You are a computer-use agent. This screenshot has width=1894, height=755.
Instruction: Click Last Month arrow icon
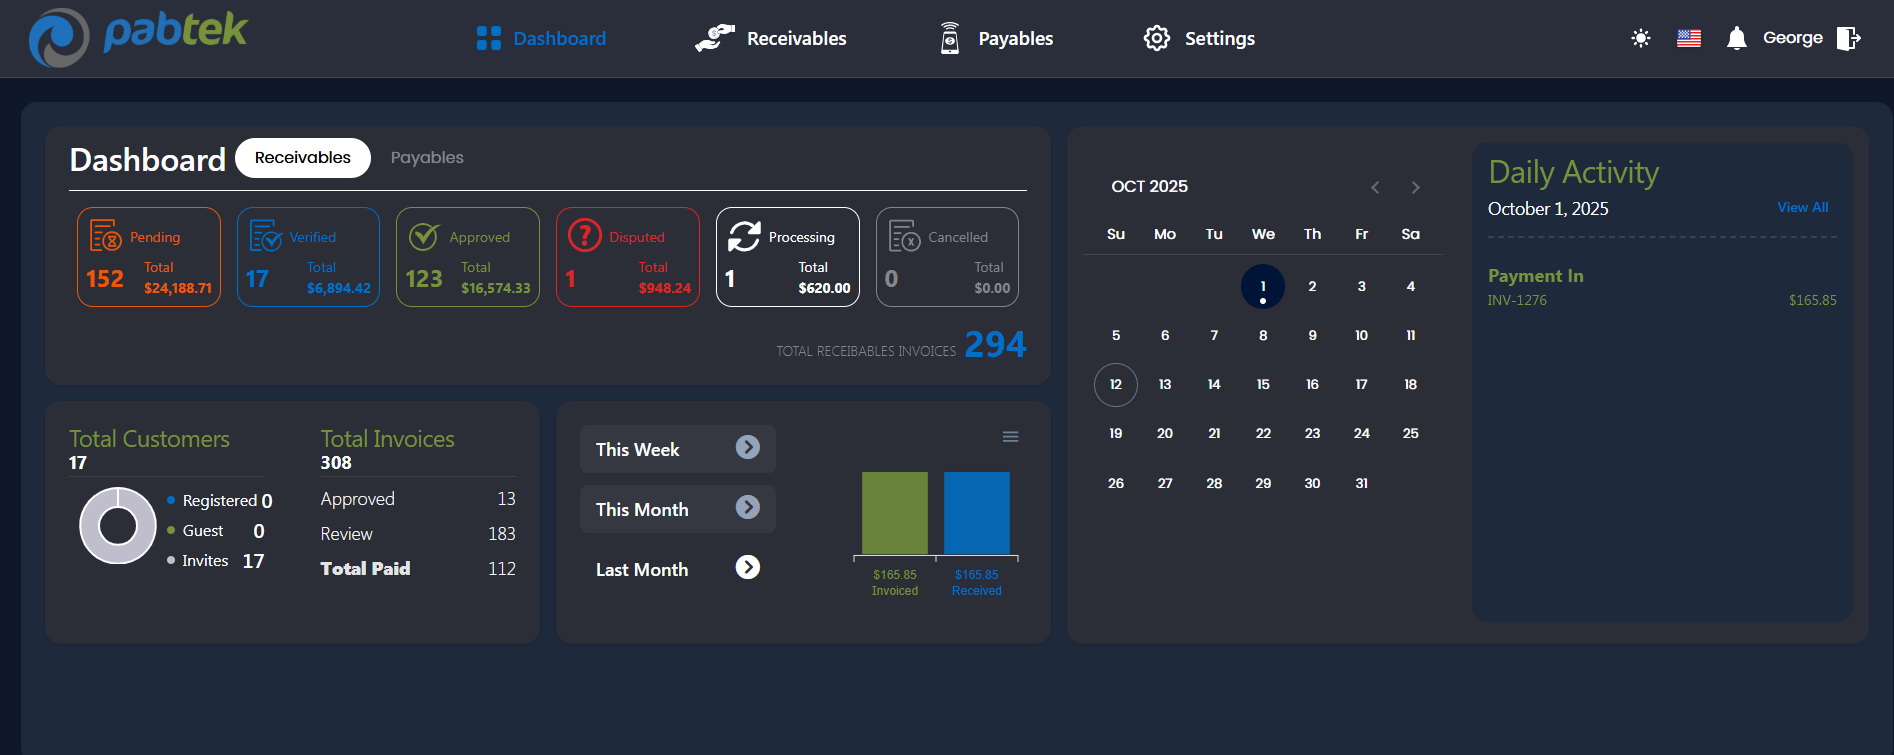coord(748,567)
